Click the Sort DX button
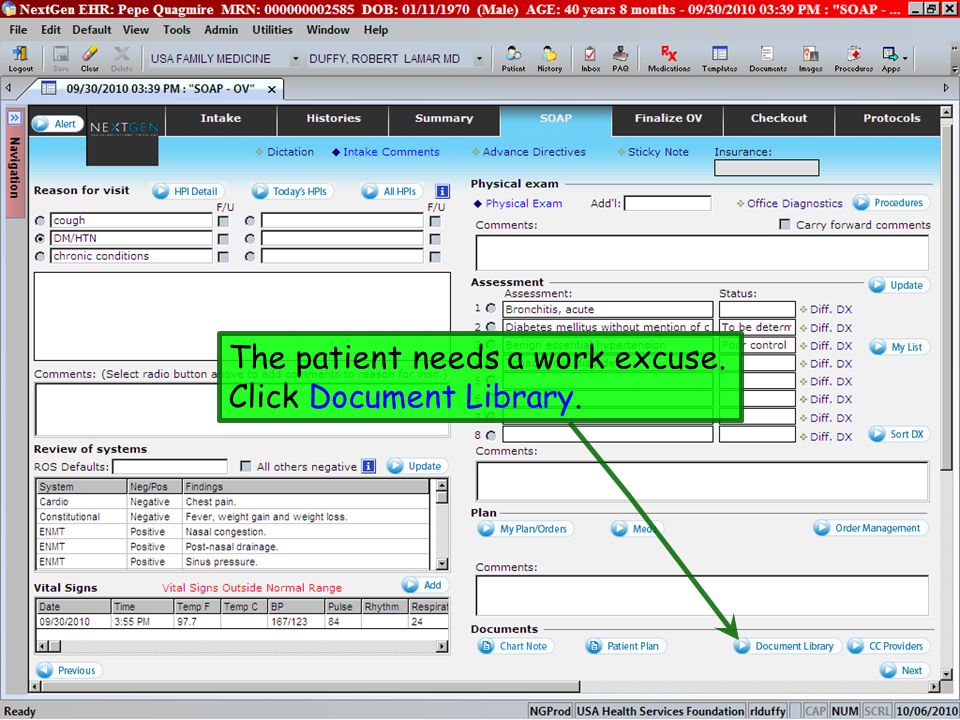 click(x=899, y=434)
